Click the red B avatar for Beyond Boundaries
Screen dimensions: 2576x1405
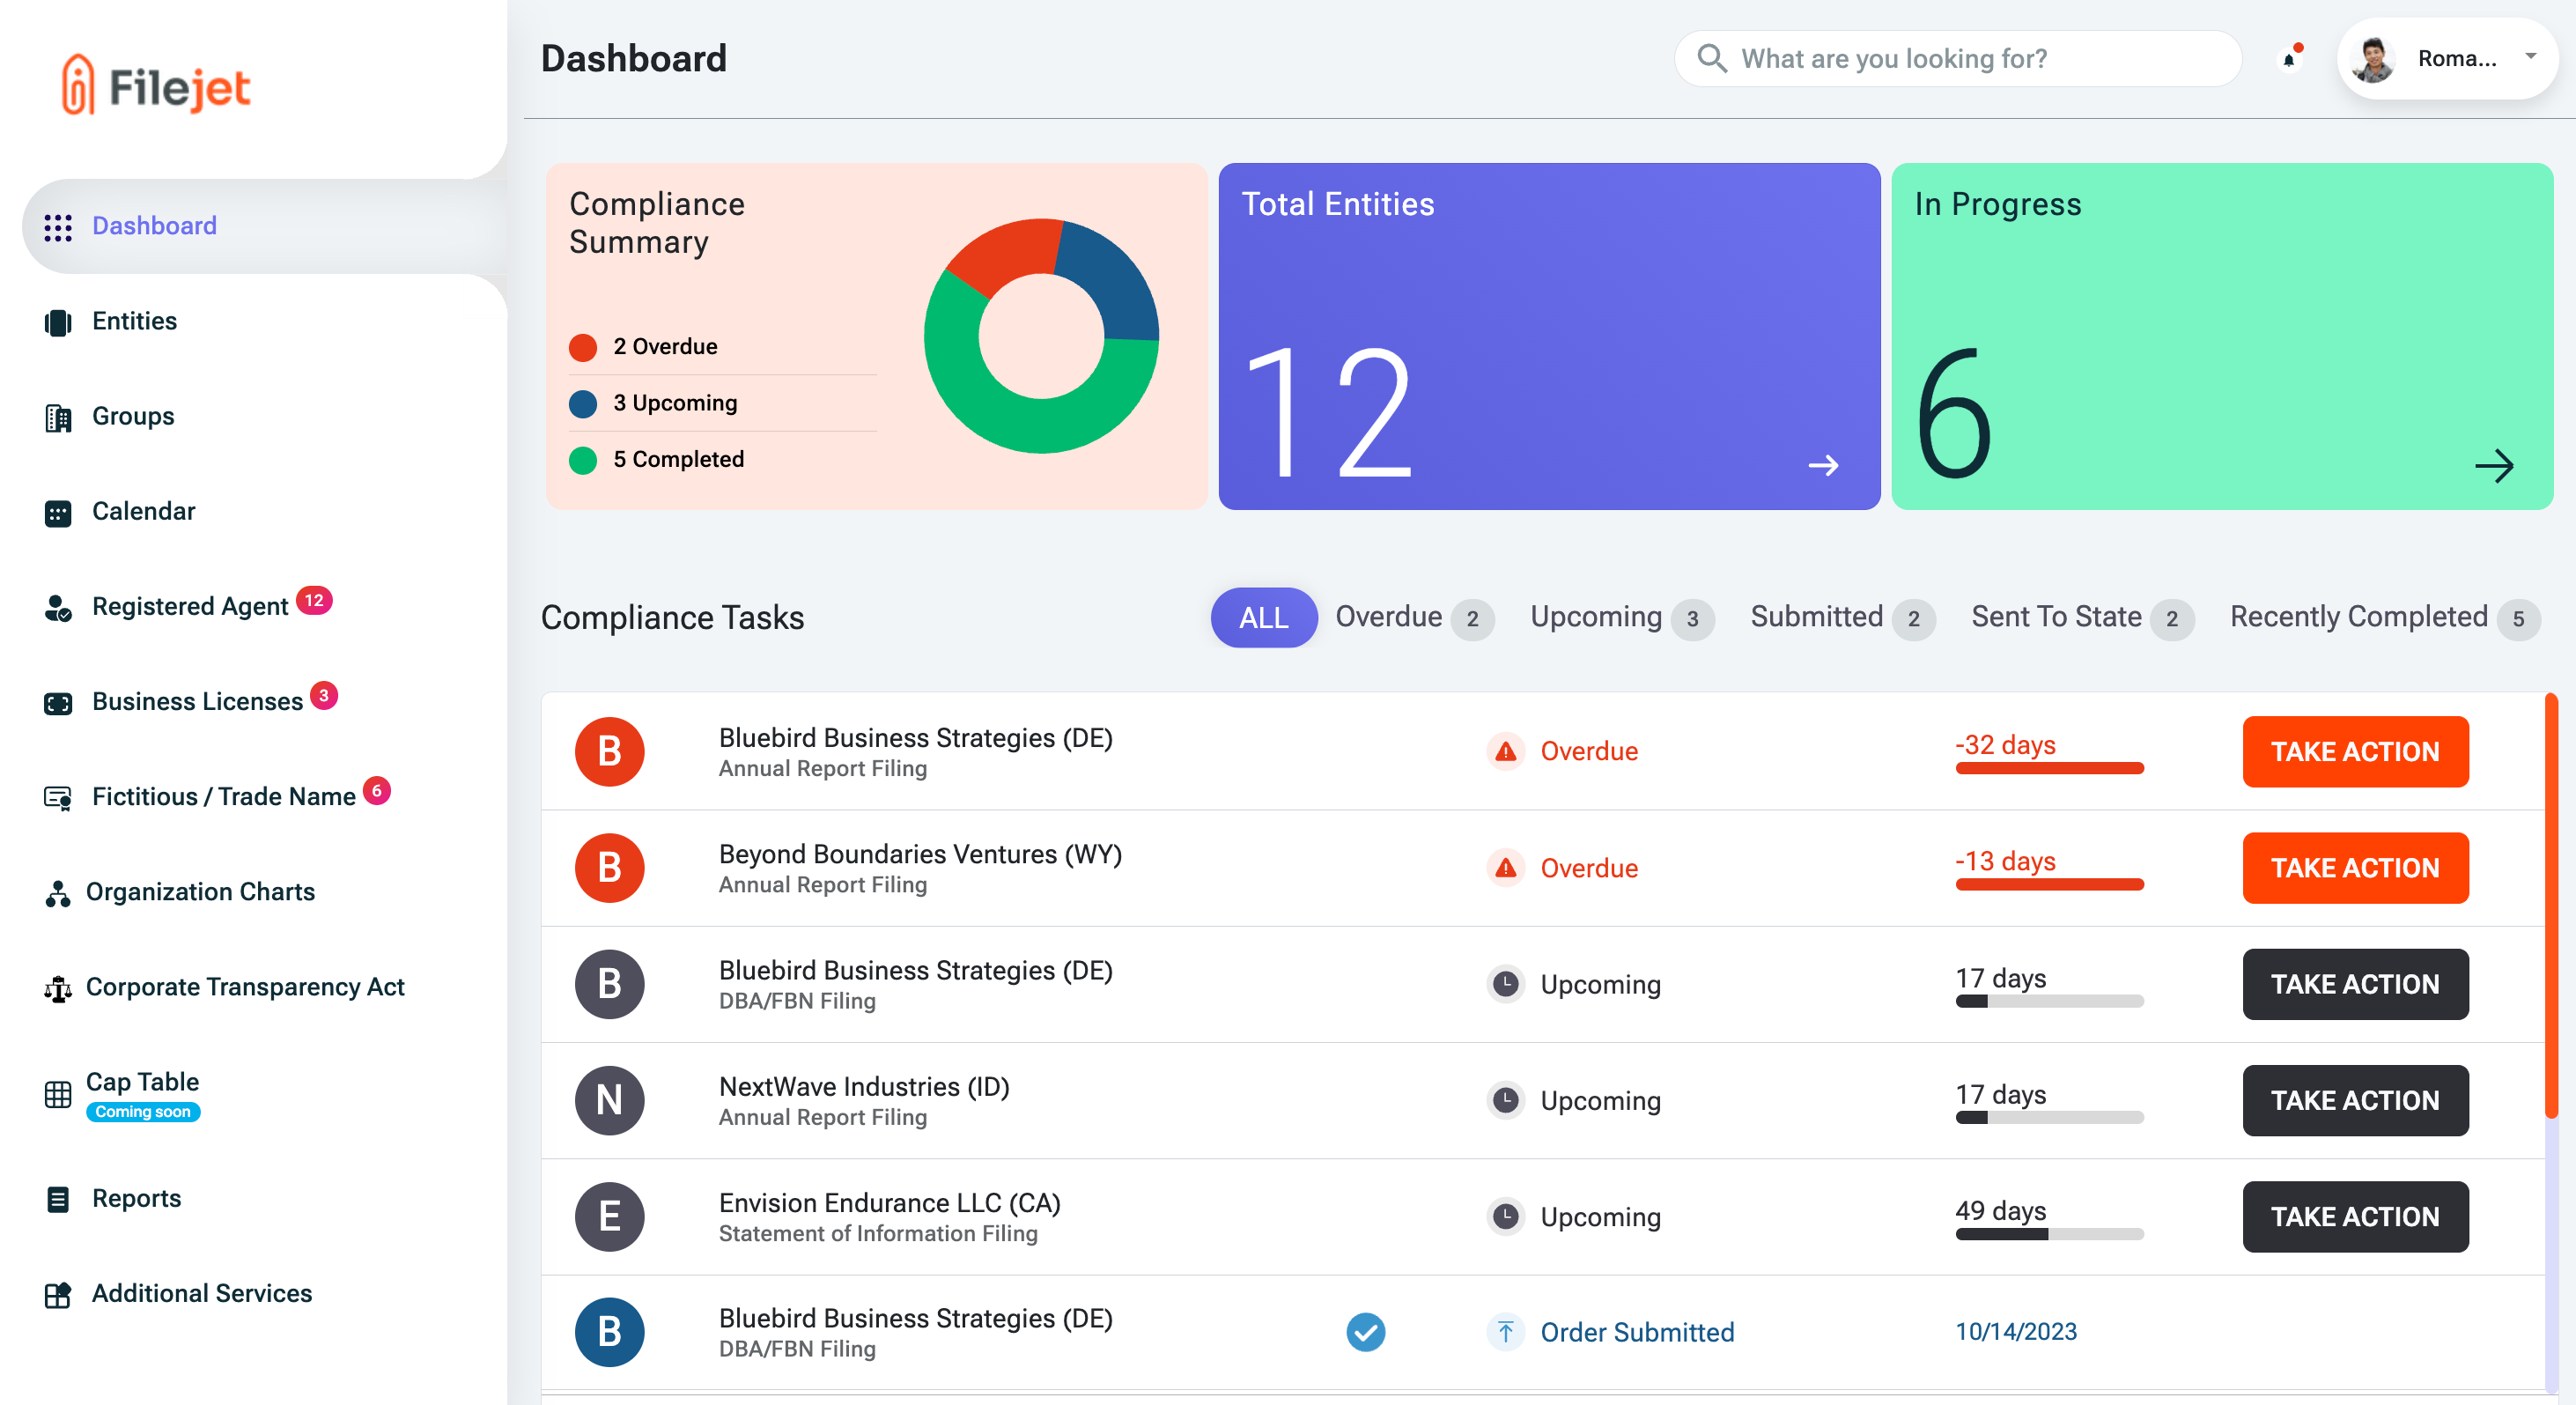point(609,868)
